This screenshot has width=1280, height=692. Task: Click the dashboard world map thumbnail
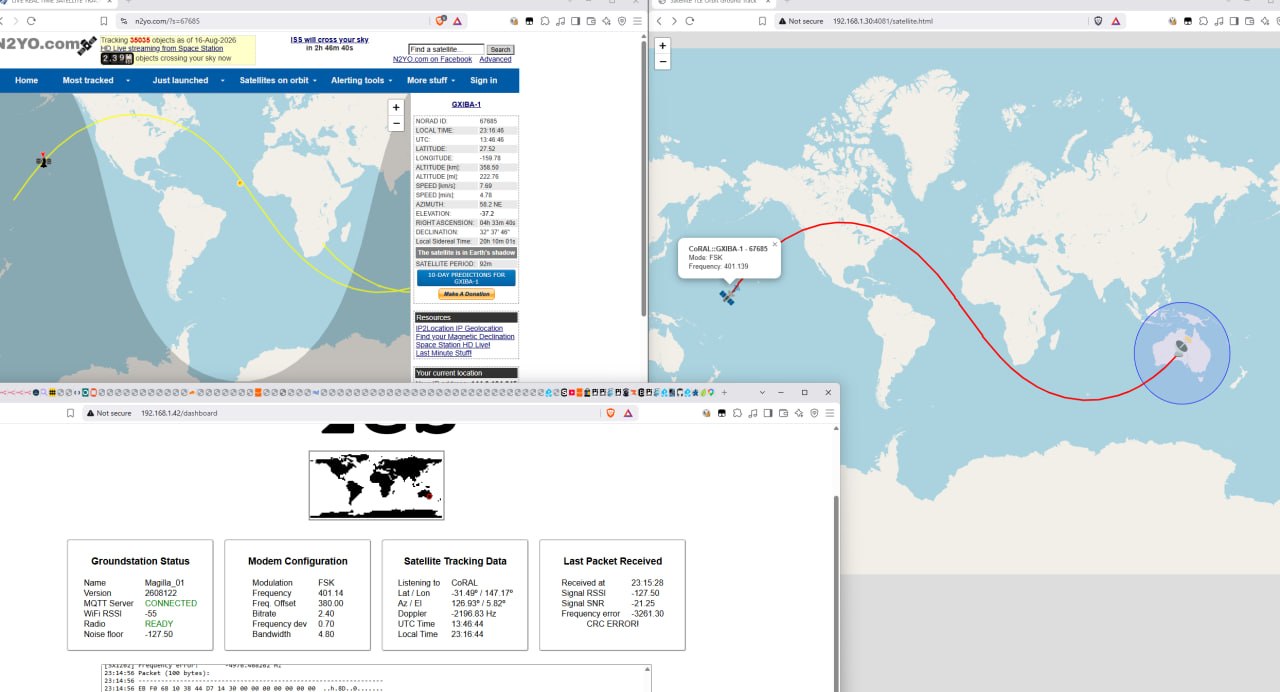click(x=376, y=485)
